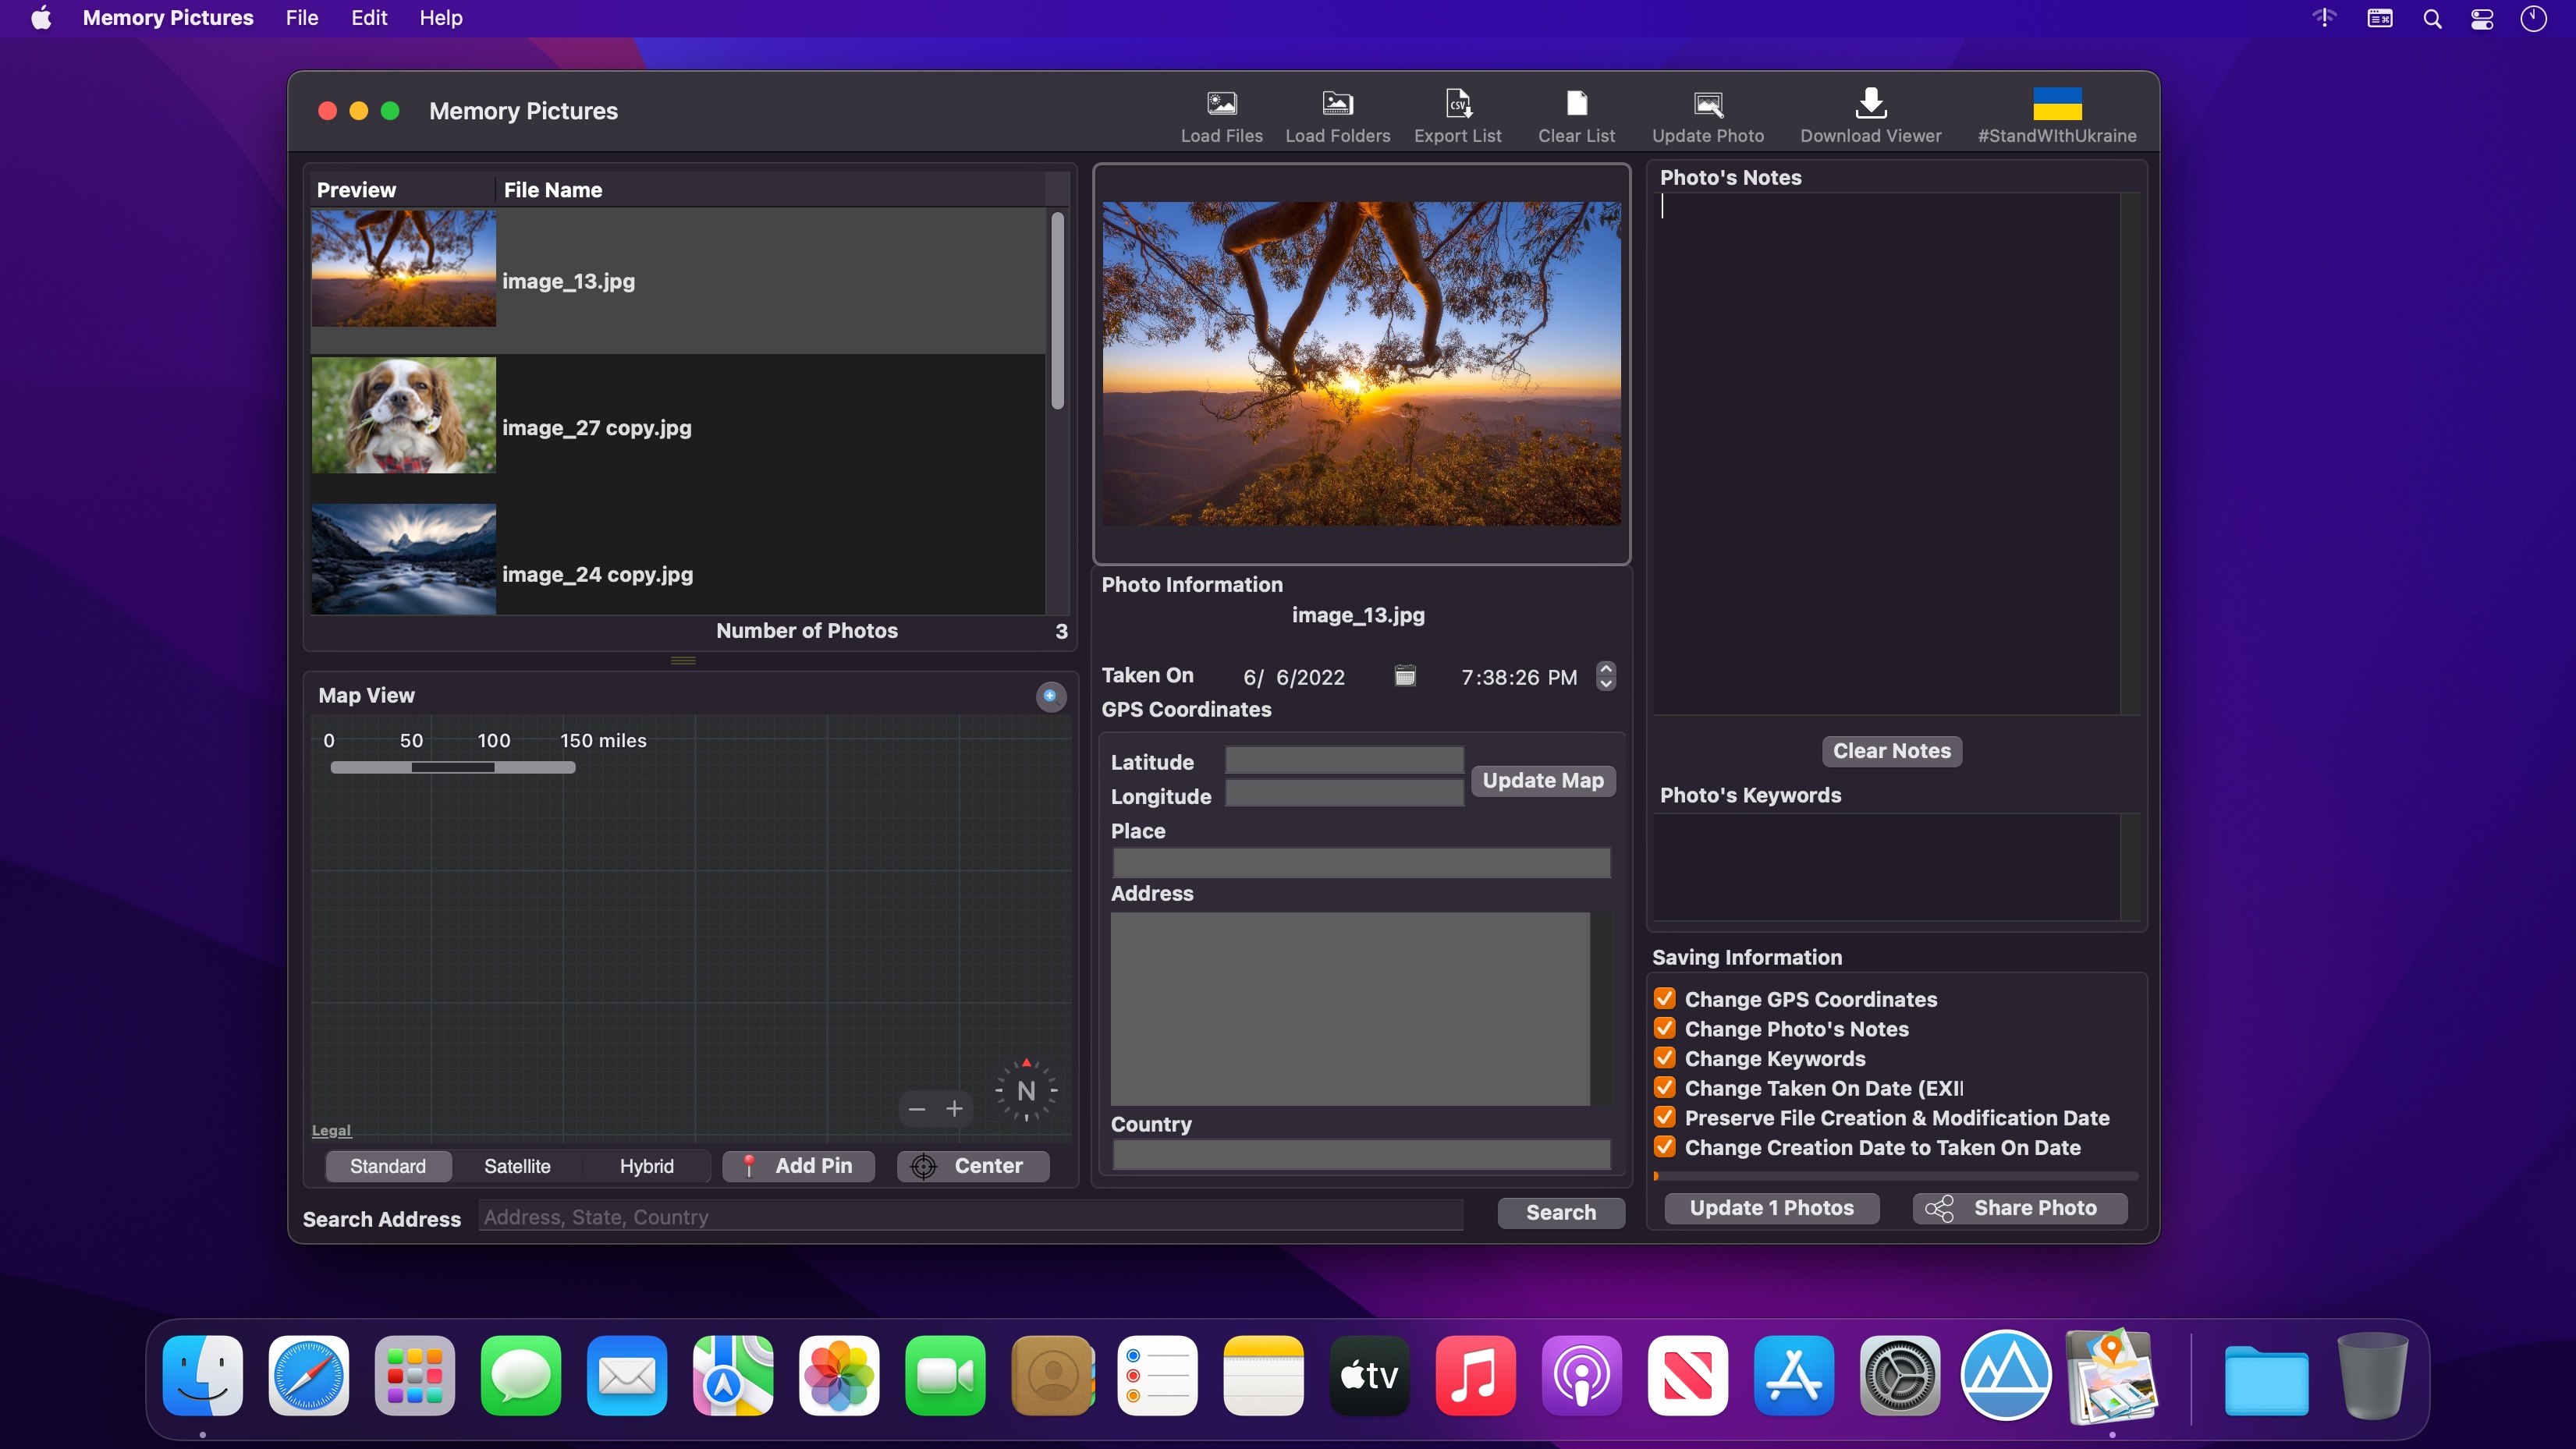Image resolution: width=2576 pixels, height=1449 pixels.
Task: Click the Update Map button
Action: (x=1543, y=781)
